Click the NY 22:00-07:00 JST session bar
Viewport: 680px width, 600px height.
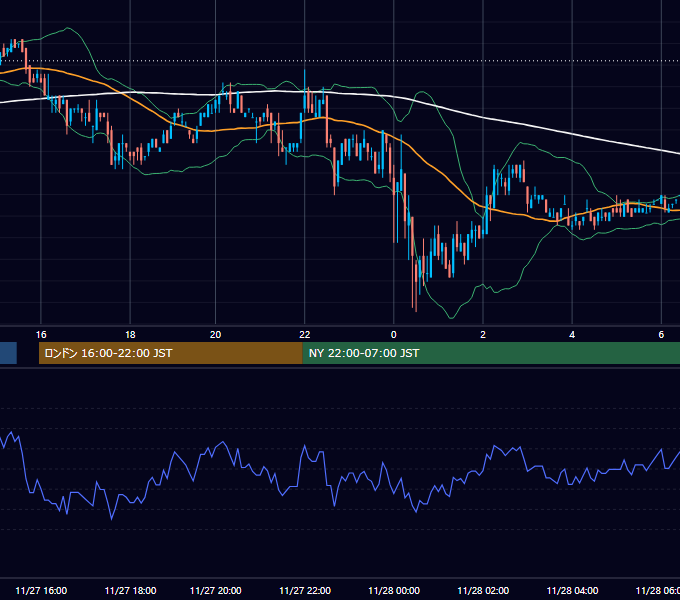click(491, 353)
